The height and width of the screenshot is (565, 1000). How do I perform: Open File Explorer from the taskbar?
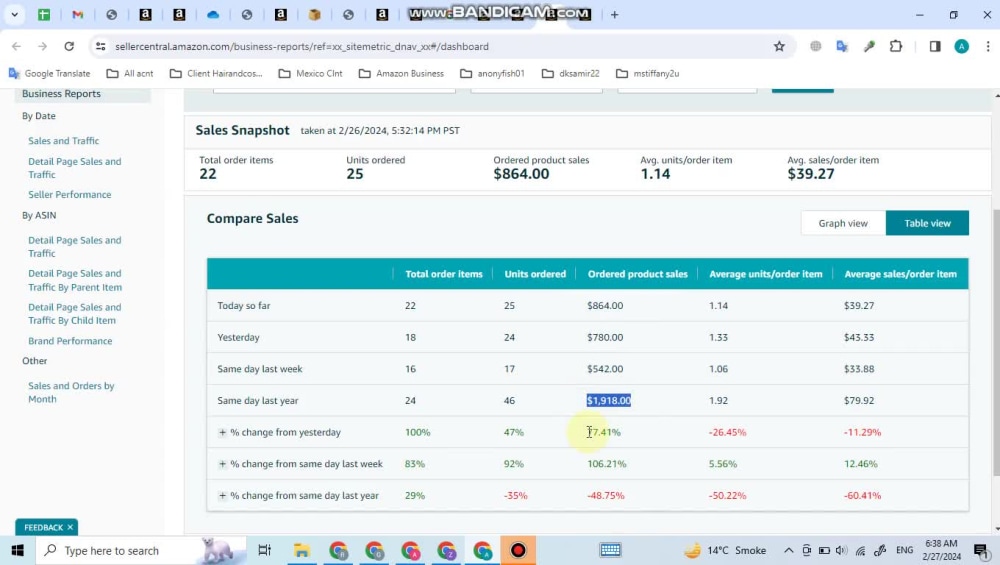[302, 550]
